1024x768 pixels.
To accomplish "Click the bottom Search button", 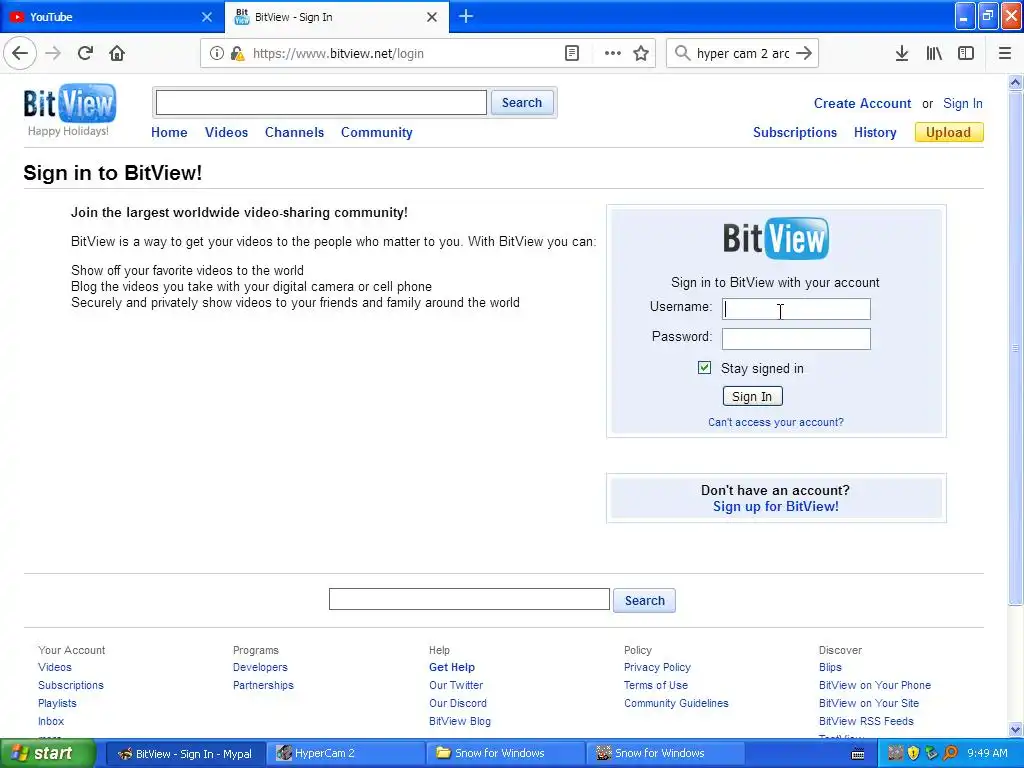I will [644, 600].
